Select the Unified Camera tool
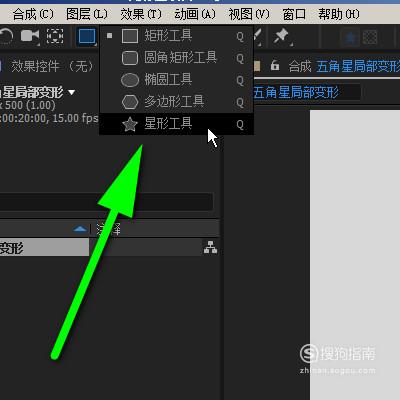This screenshot has height=400, width=400. (x=30, y=36)
